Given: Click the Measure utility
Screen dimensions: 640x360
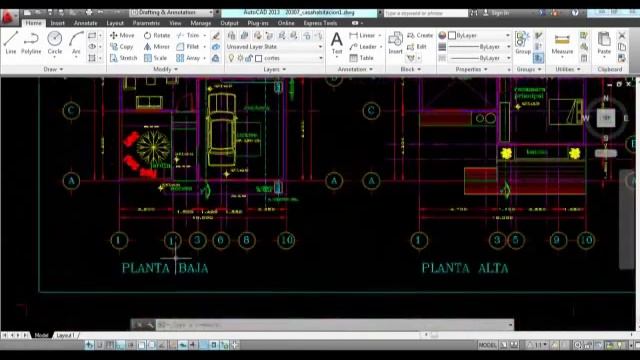Looking at the screenshot, I should [x=562, y=44].
